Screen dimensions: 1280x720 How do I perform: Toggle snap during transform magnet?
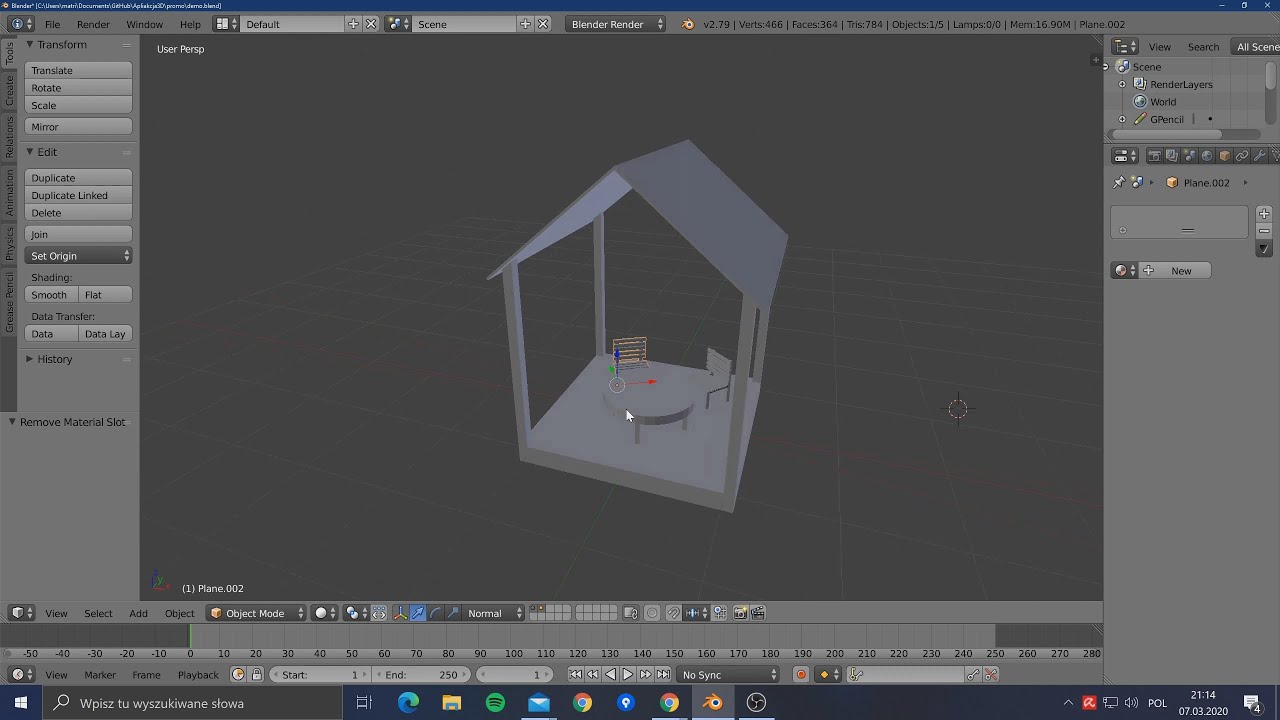(x=673, y=613)
